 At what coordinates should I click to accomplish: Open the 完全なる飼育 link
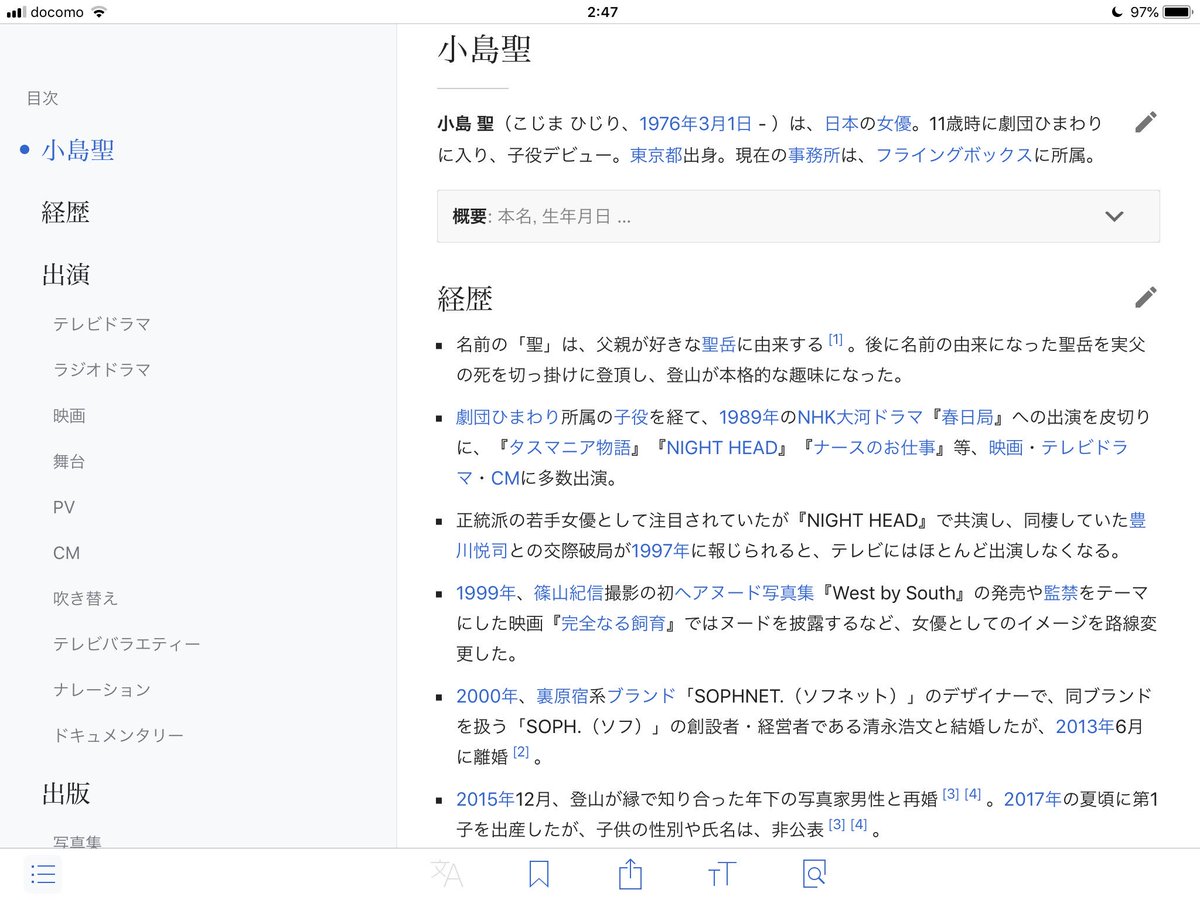(x=613, y=624)
